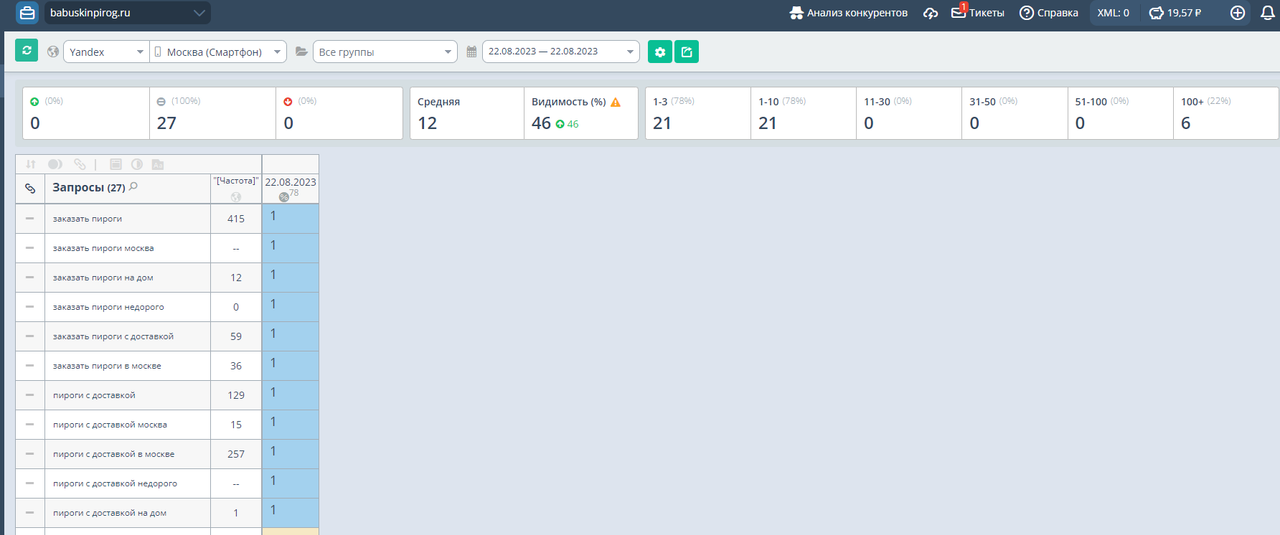The image size is (1280, 535).
Task: Select query пироги с доставкой недорого
Action: [x=115, y=483]
